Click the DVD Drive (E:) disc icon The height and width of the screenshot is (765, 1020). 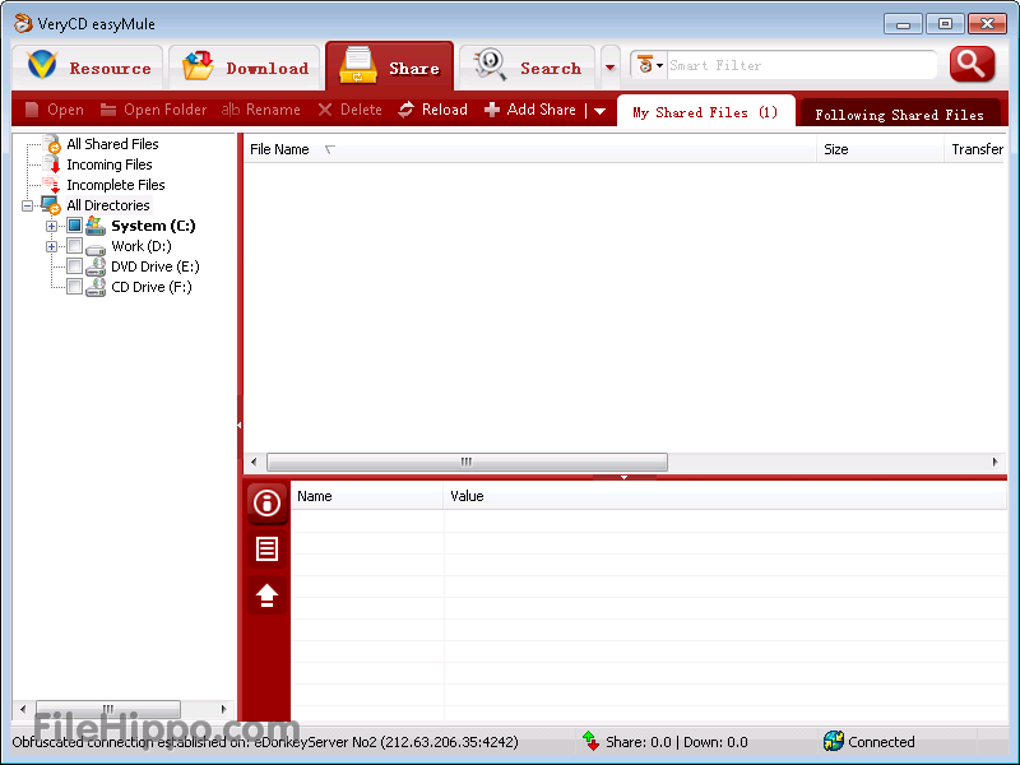pos(96,267)
